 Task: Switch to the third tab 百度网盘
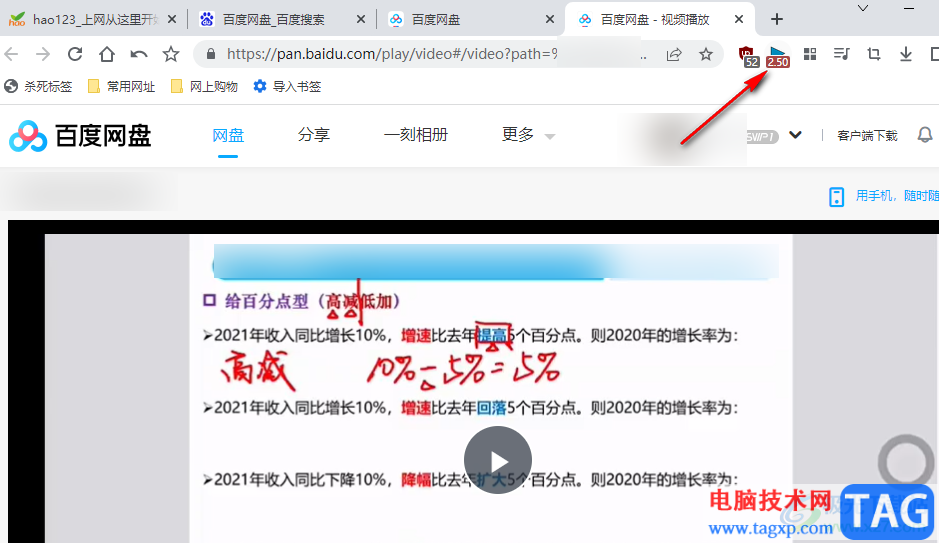coord(470,19)
